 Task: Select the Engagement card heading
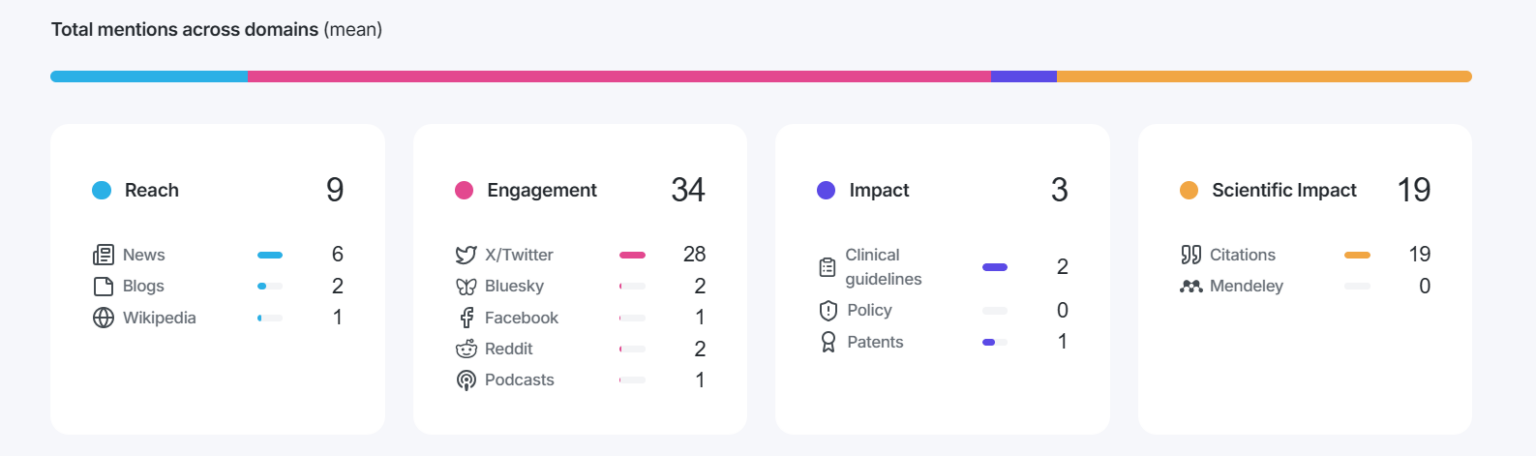pyautogui.click(x=542, y=190)
